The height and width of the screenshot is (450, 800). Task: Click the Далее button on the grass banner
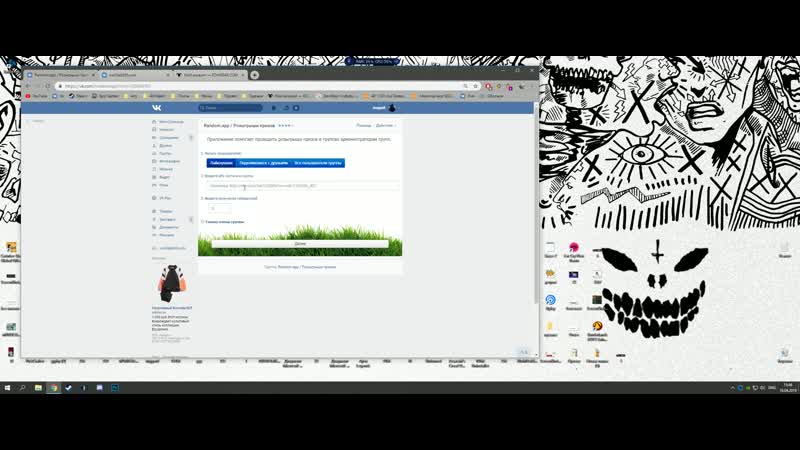coord(300,244)
